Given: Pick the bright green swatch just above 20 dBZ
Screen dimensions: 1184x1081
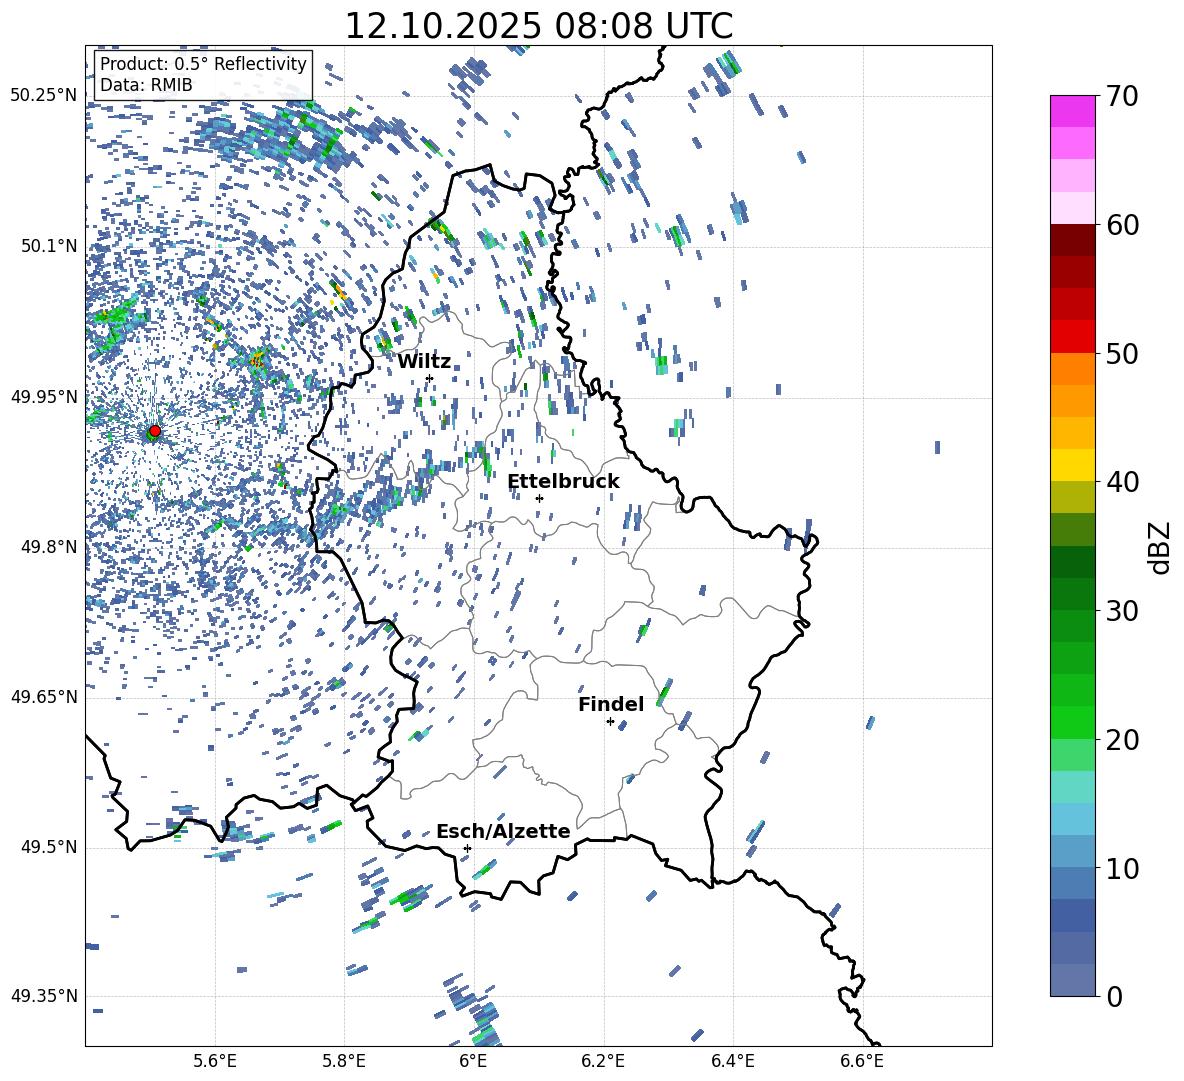Looking at the screenshot, I should pyautogui.click(x=1072, y=722).
